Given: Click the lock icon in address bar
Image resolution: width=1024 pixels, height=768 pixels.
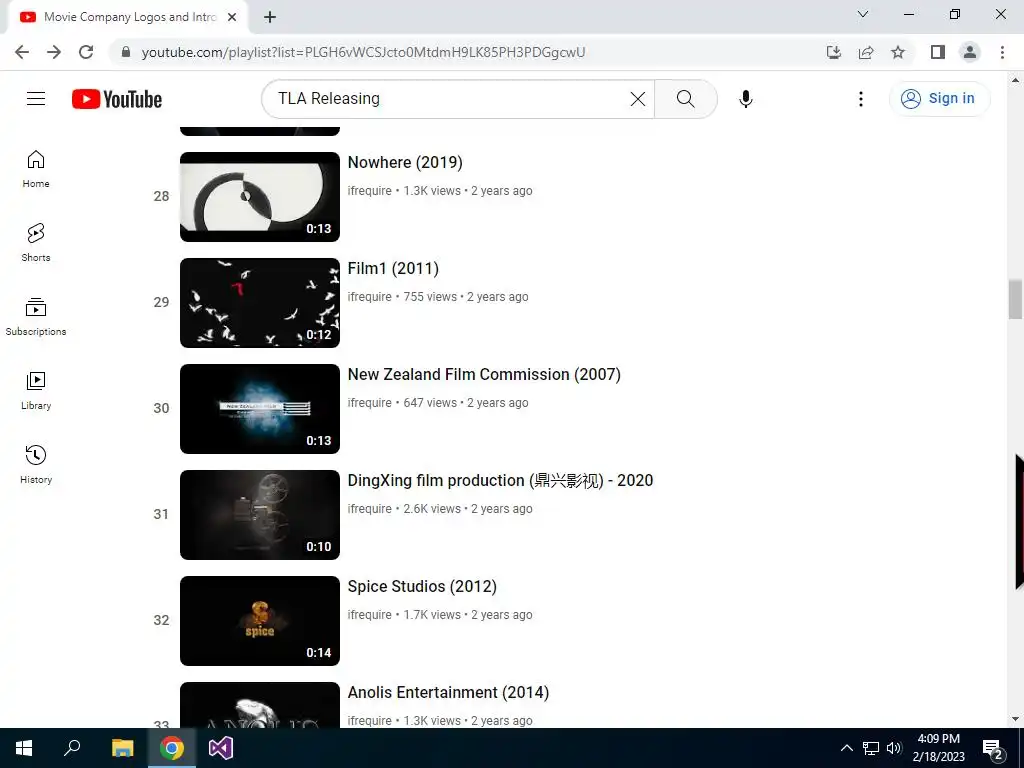Looking at the screenshot, I should 126,52.
